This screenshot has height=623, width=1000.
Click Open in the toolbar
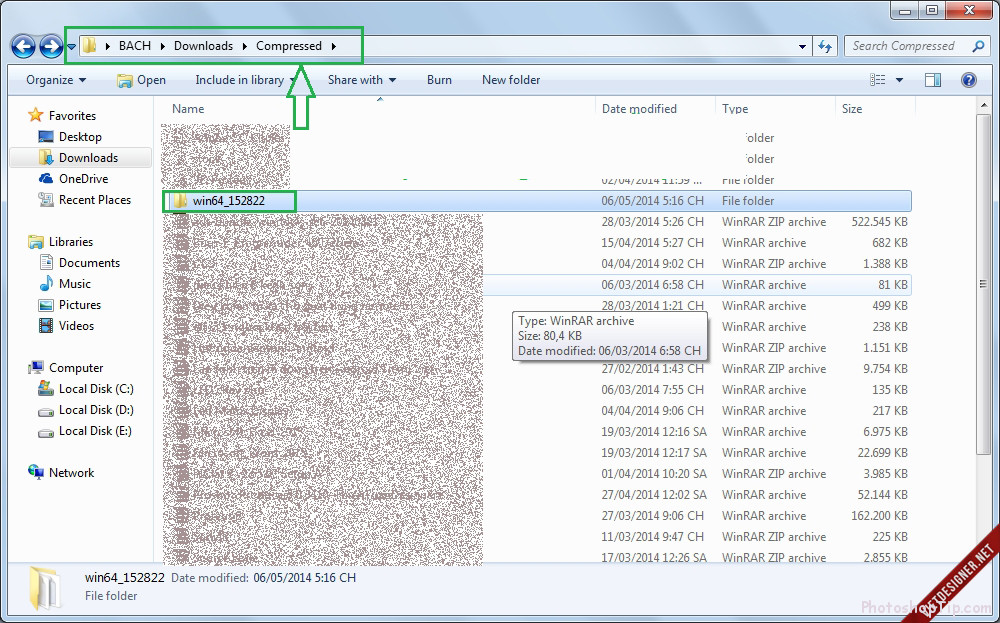pos(142,80)
